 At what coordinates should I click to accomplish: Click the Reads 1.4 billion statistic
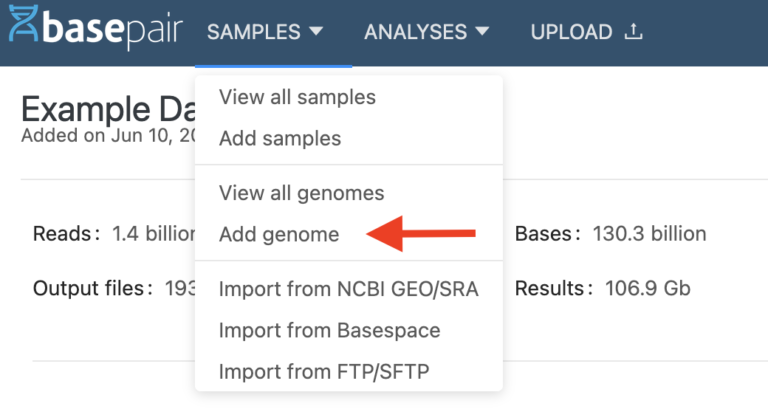(113, 235)
